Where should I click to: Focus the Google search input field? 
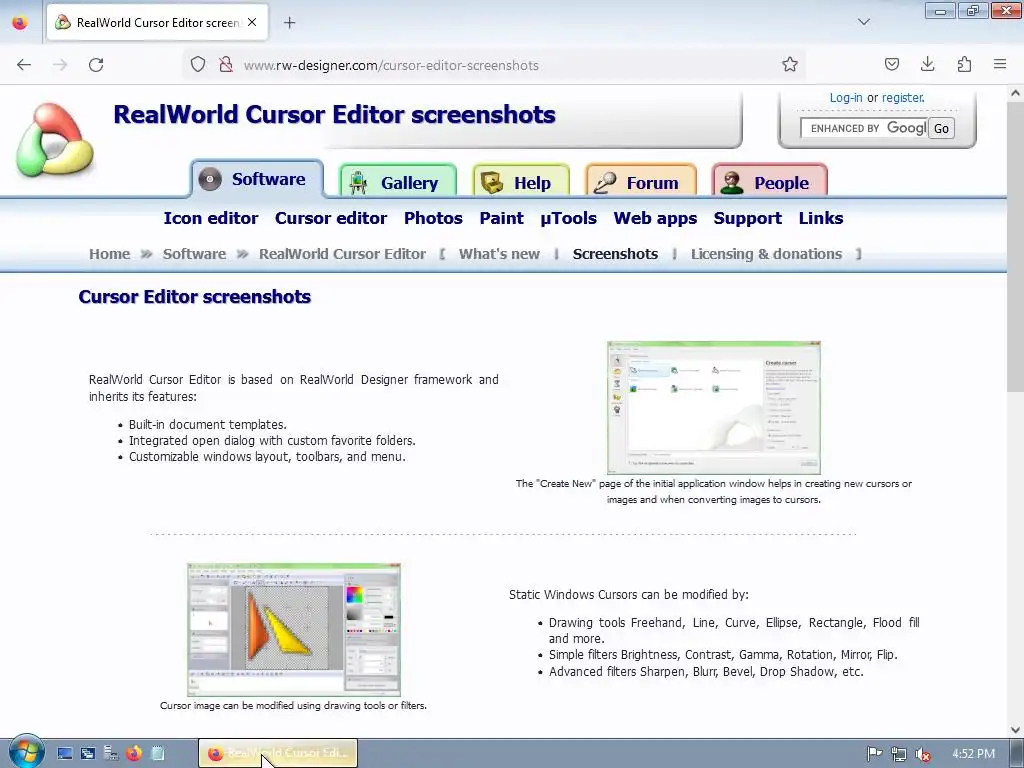(863, 128)
